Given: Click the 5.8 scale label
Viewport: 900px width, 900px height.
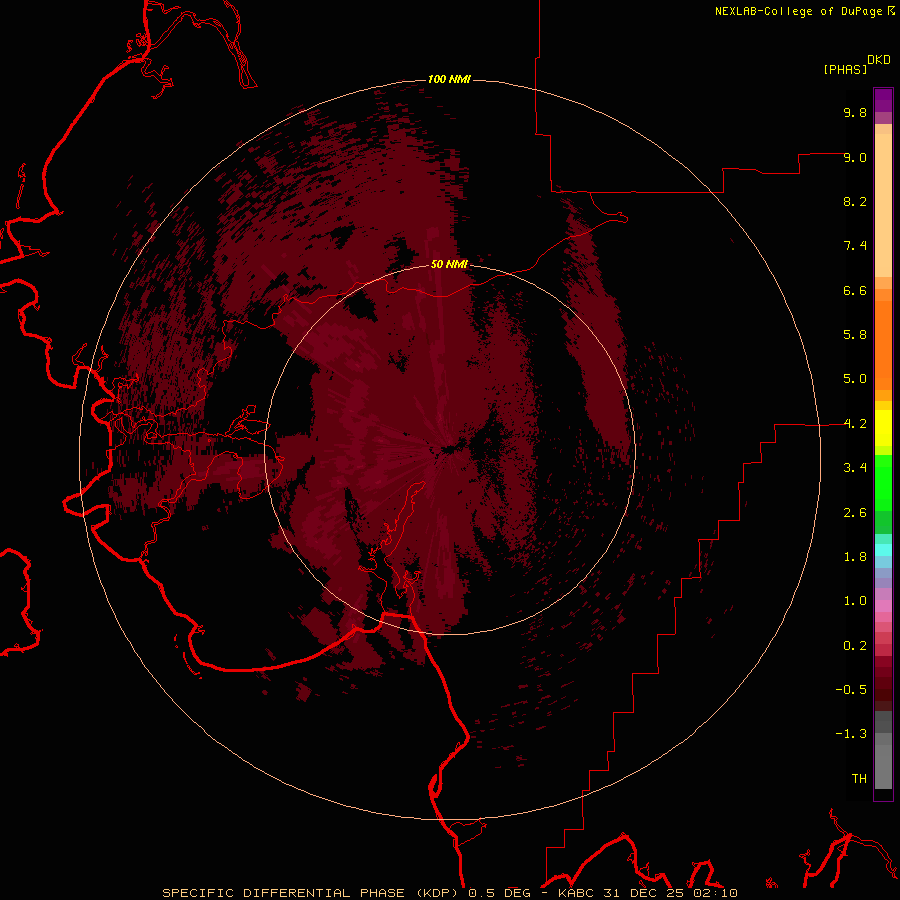Looking at the screenshot, I should click(x=855, y=335).
